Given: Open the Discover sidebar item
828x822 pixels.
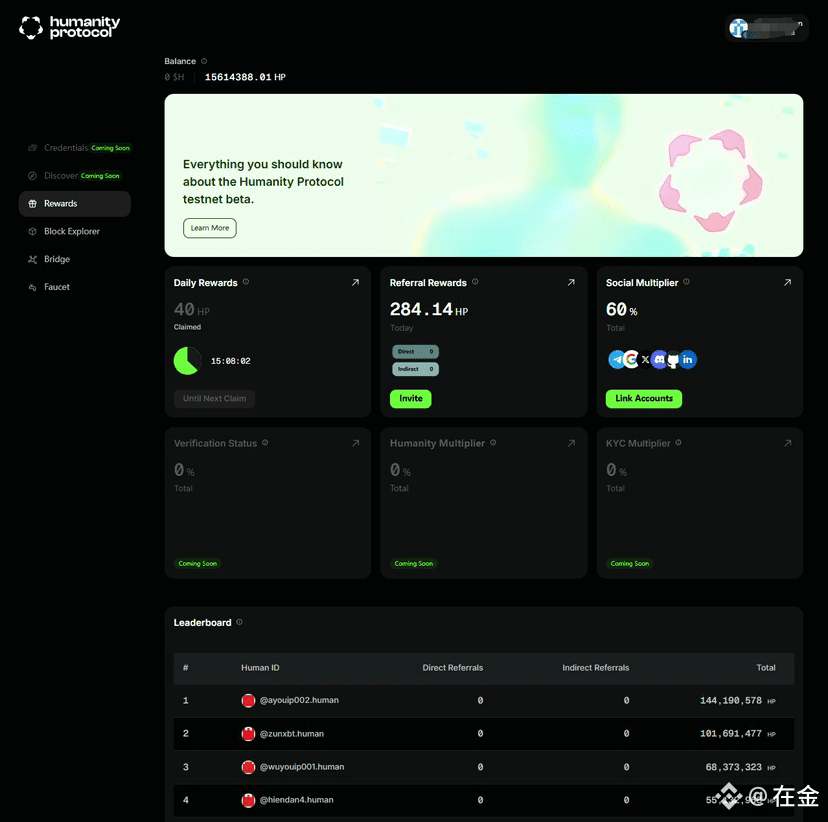Looking at the screenshot, I should (x=74, y=176).
